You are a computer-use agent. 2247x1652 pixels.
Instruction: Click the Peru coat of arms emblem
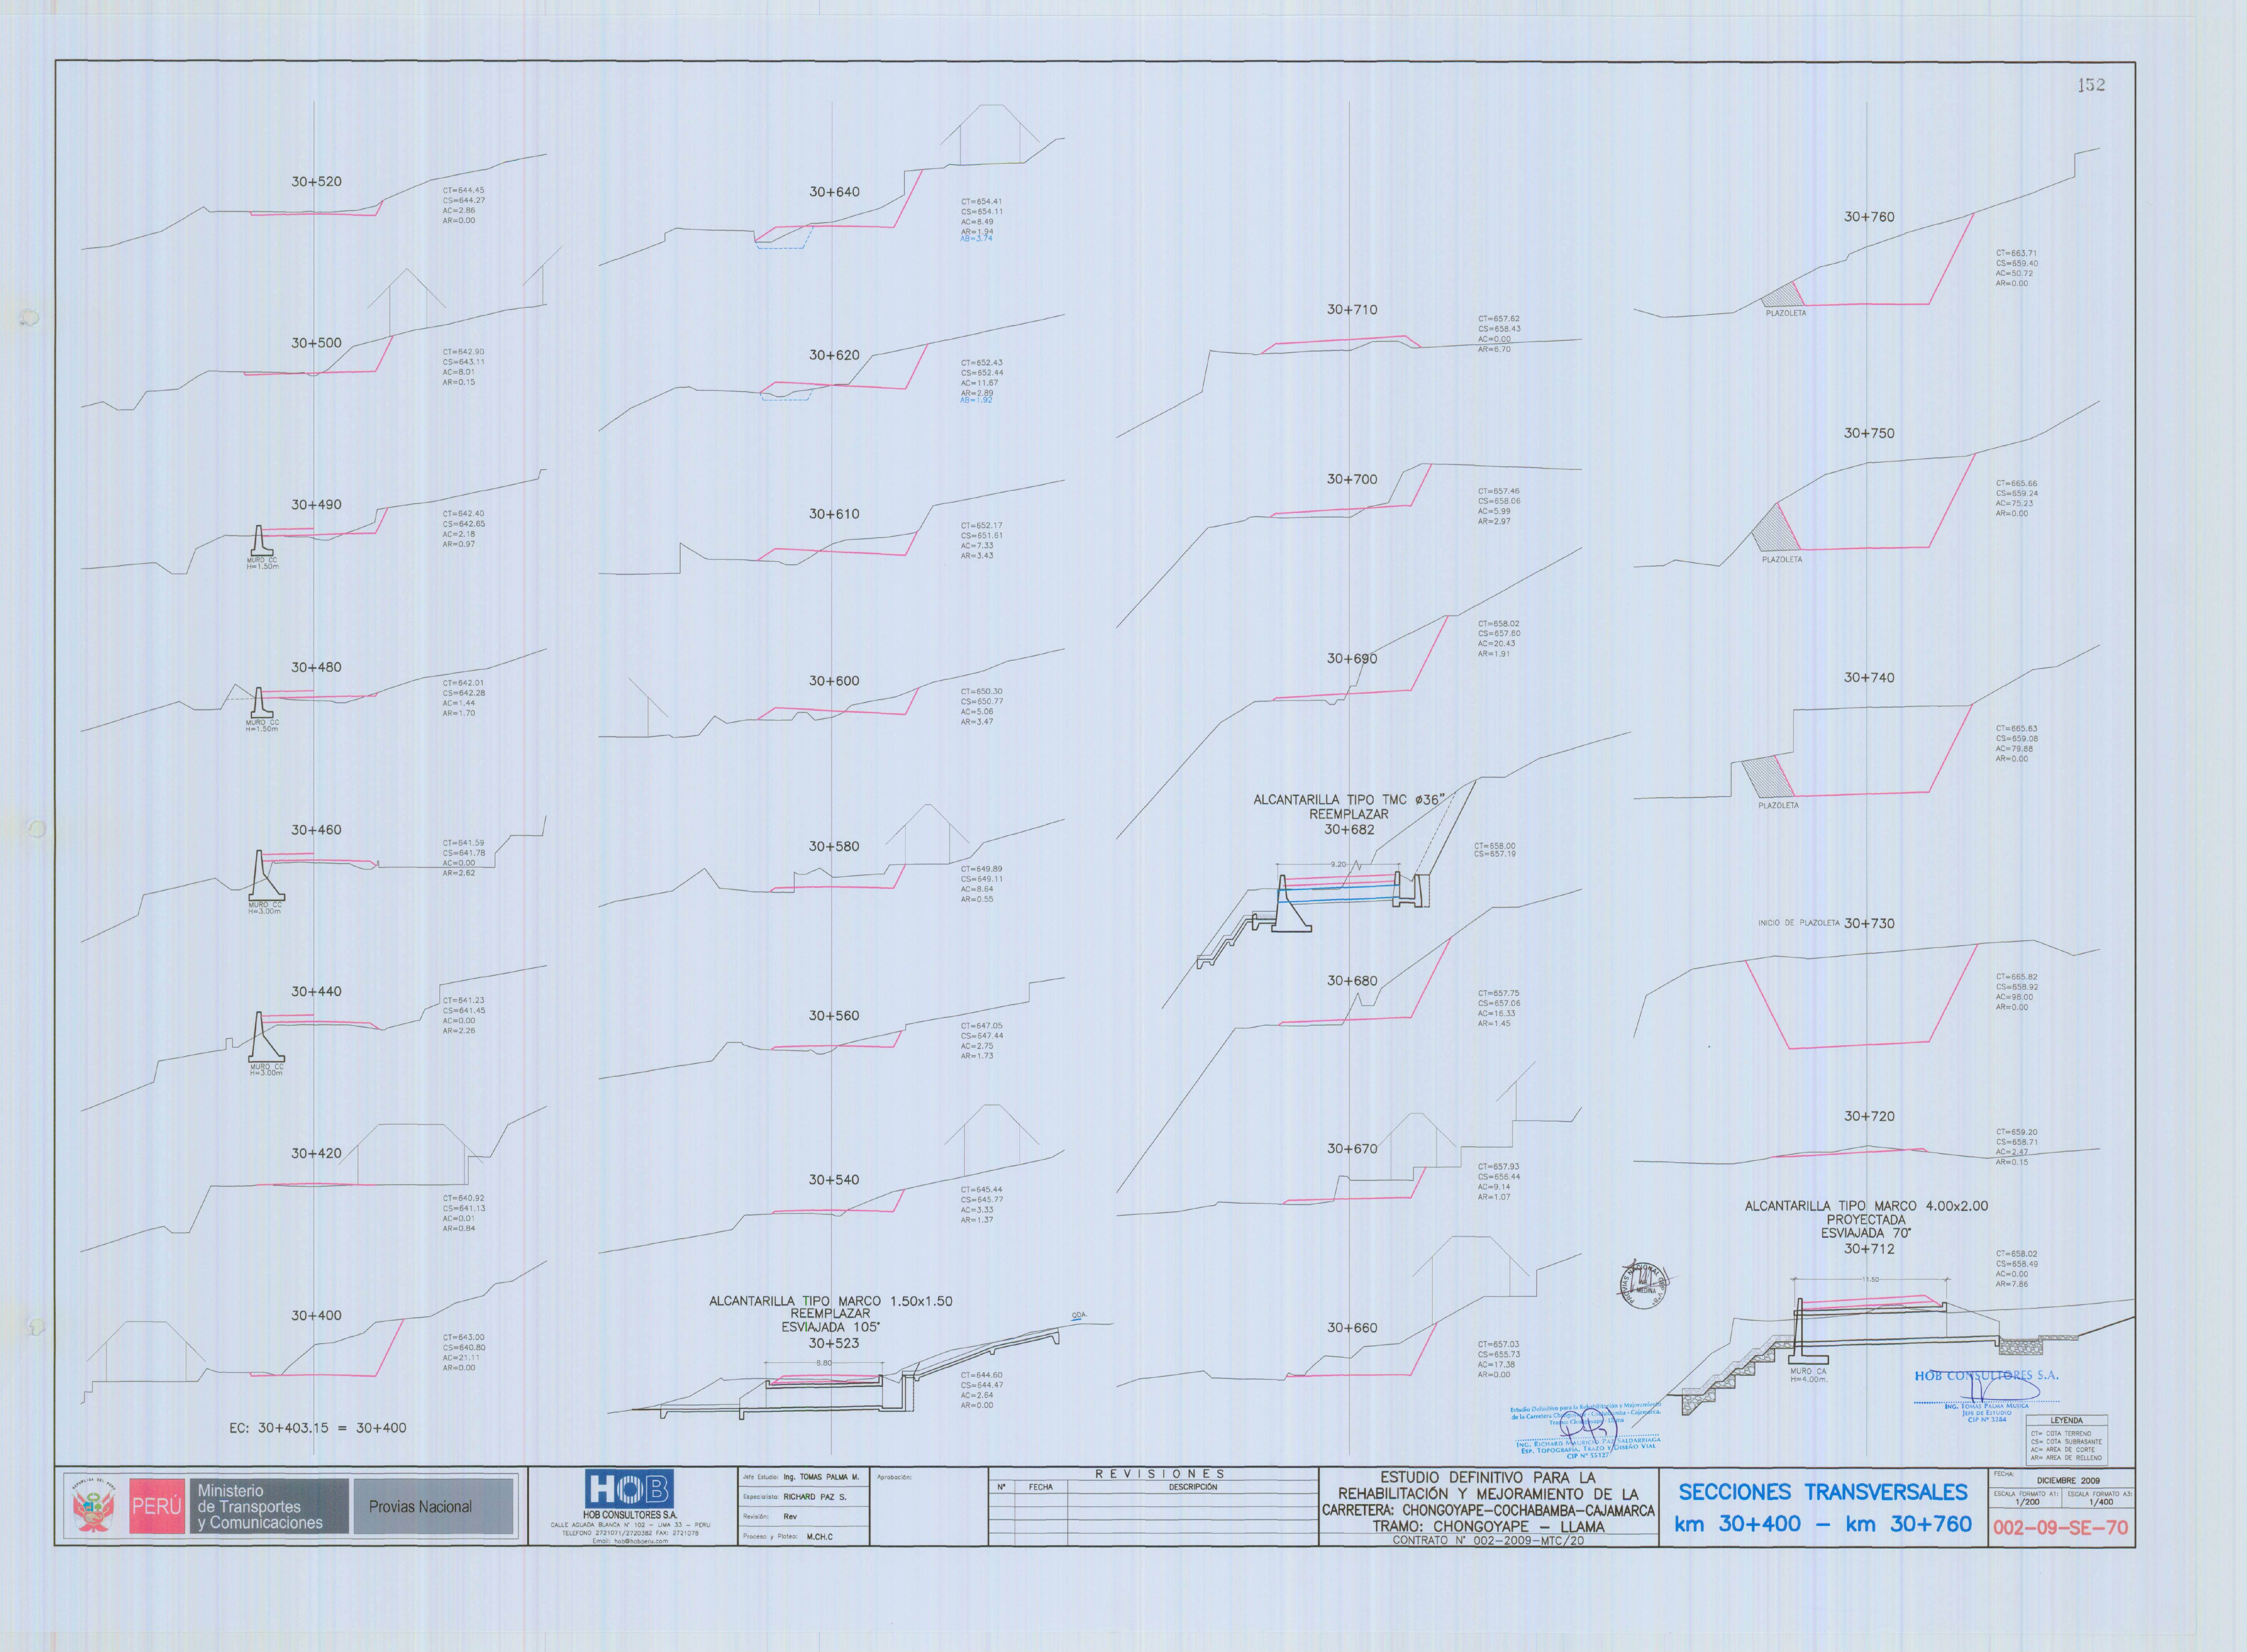(x=94, y=1507)
